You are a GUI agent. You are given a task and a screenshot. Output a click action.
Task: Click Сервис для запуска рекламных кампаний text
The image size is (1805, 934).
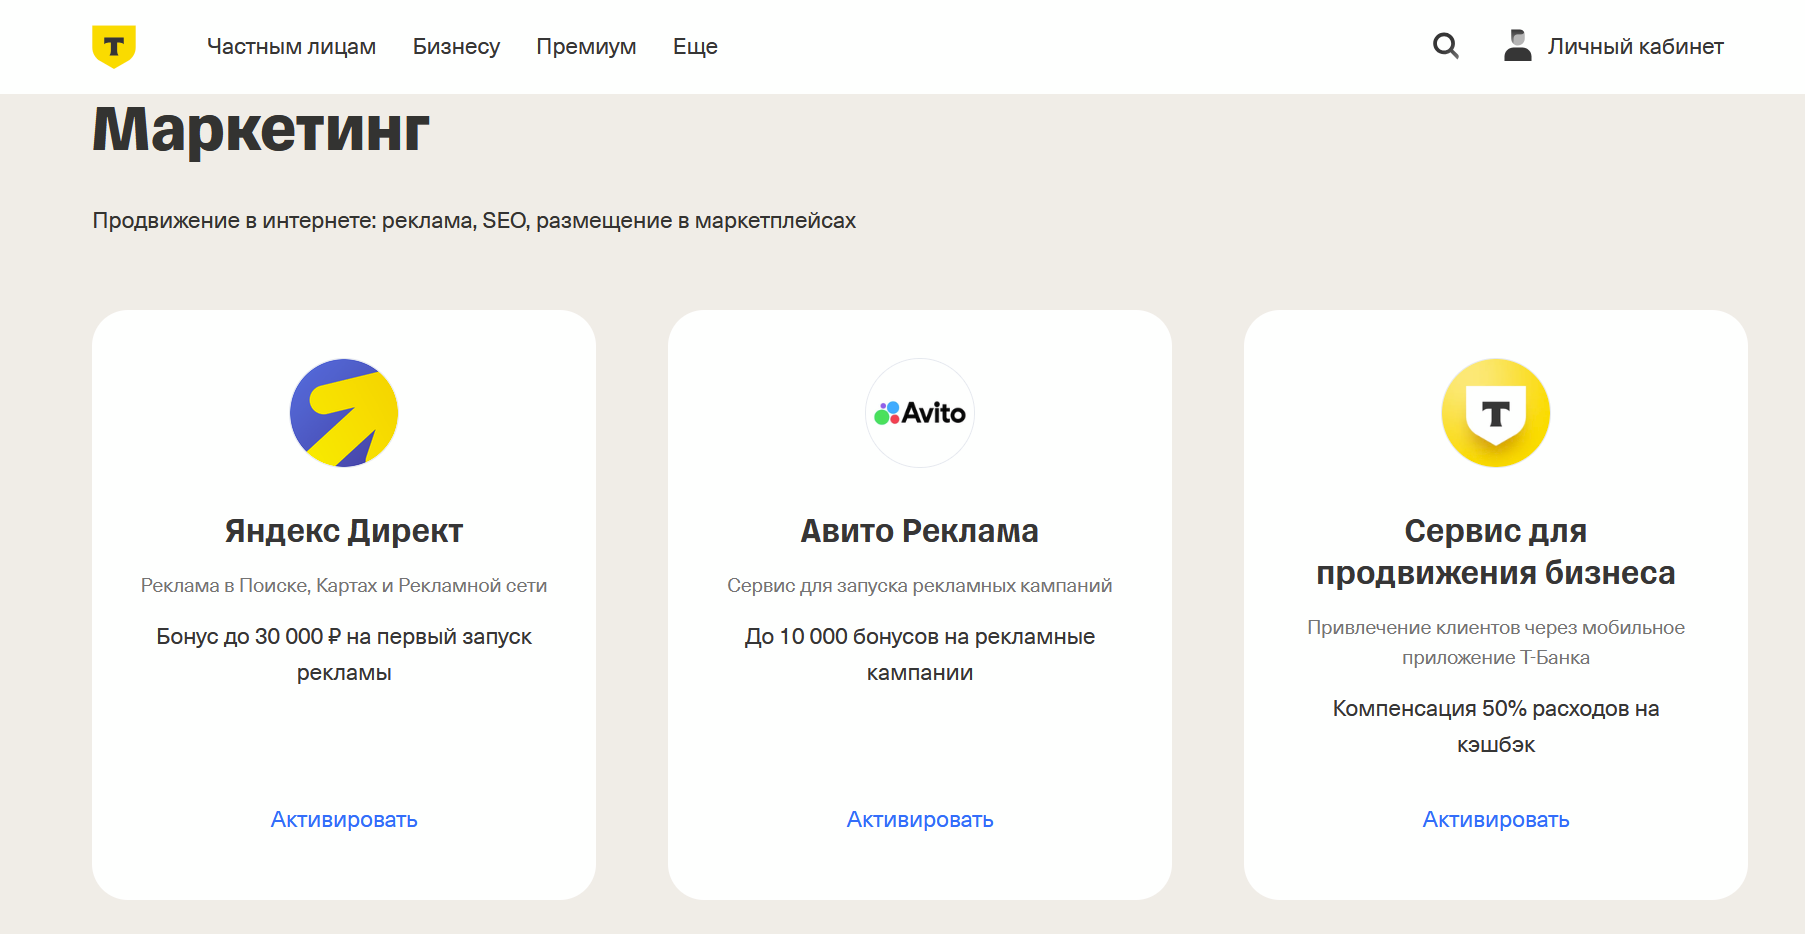point(920,585)
